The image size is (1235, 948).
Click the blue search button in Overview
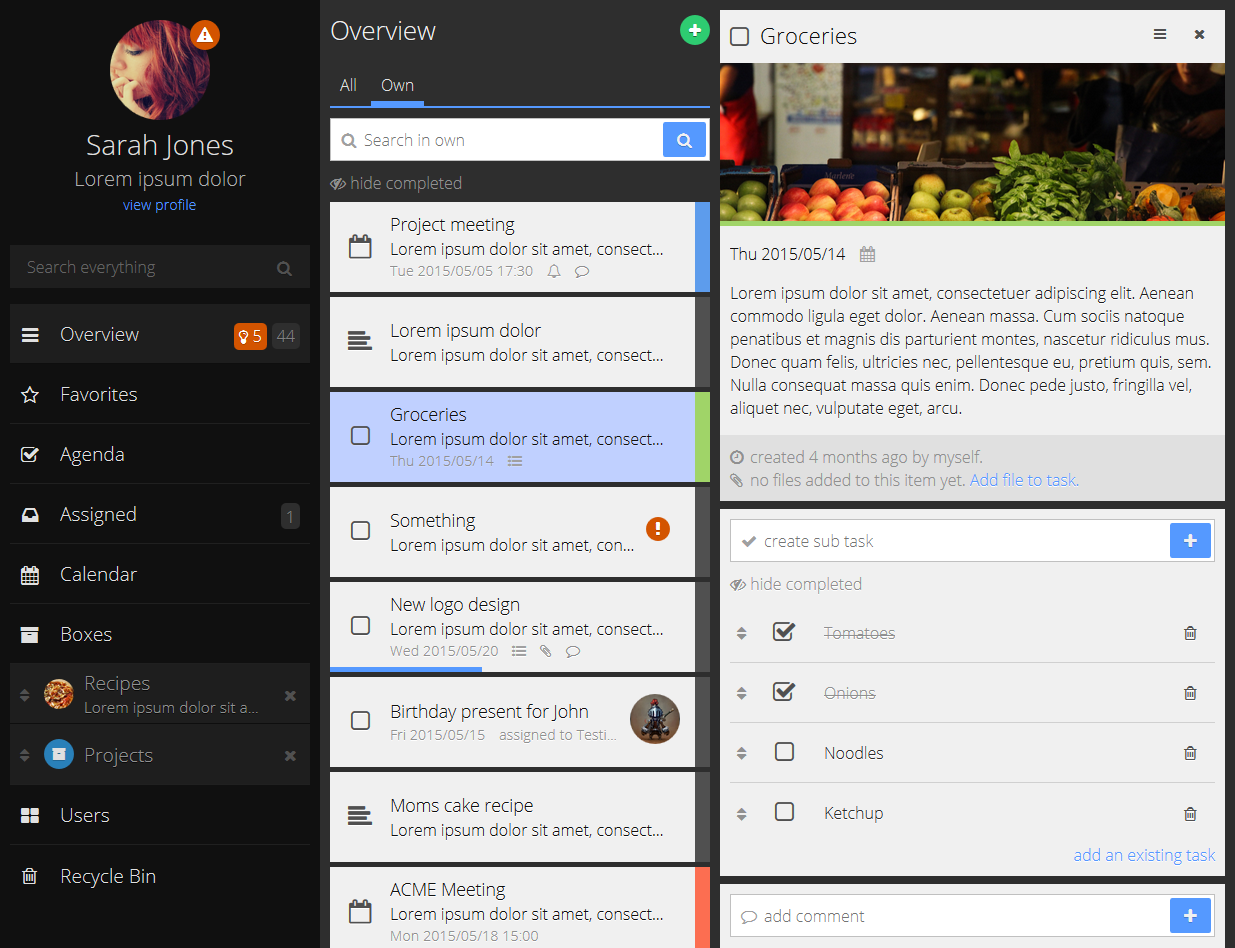[685, 140]
